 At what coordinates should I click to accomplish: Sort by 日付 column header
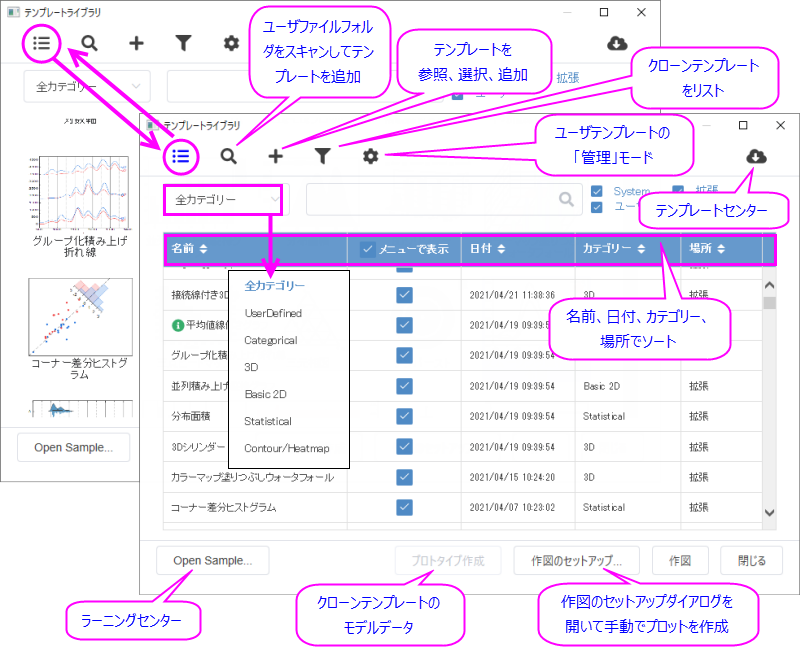(x=487, y=248)
